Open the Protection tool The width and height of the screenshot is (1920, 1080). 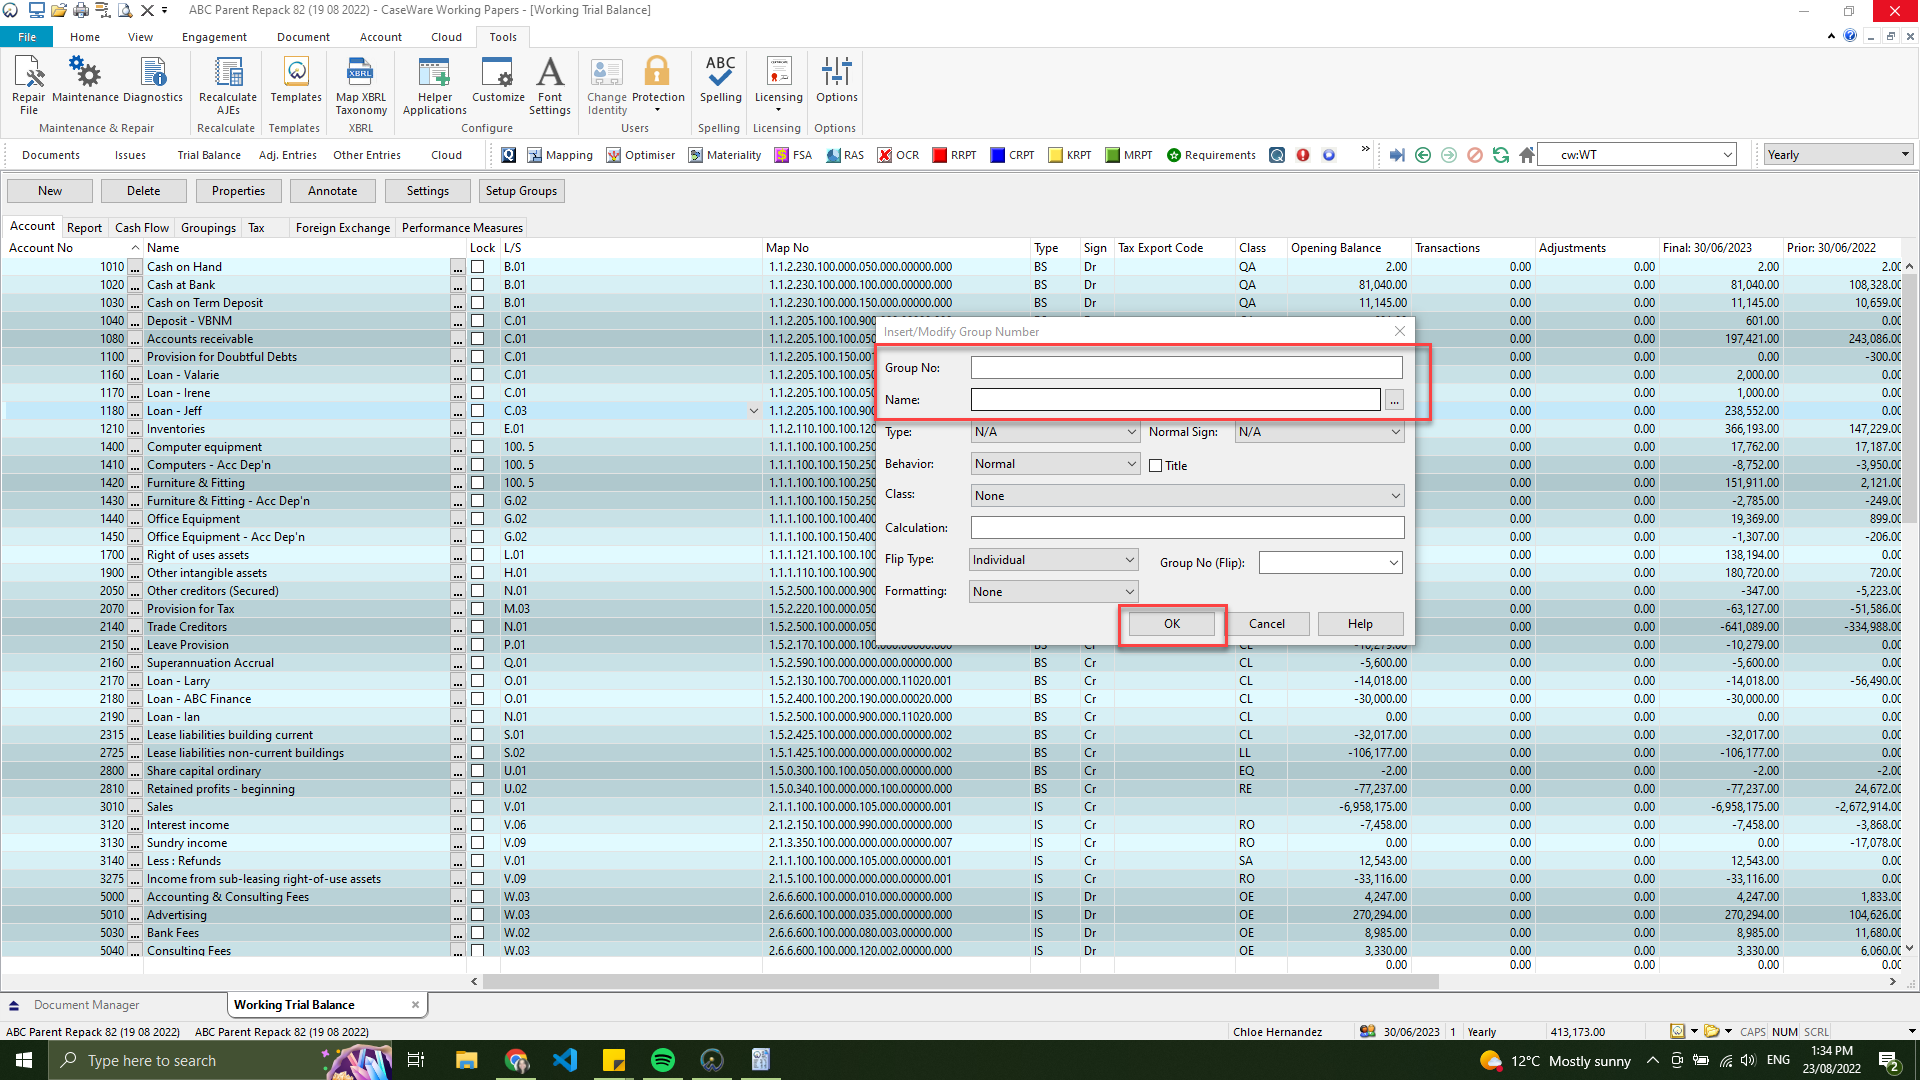coord(658,85)
